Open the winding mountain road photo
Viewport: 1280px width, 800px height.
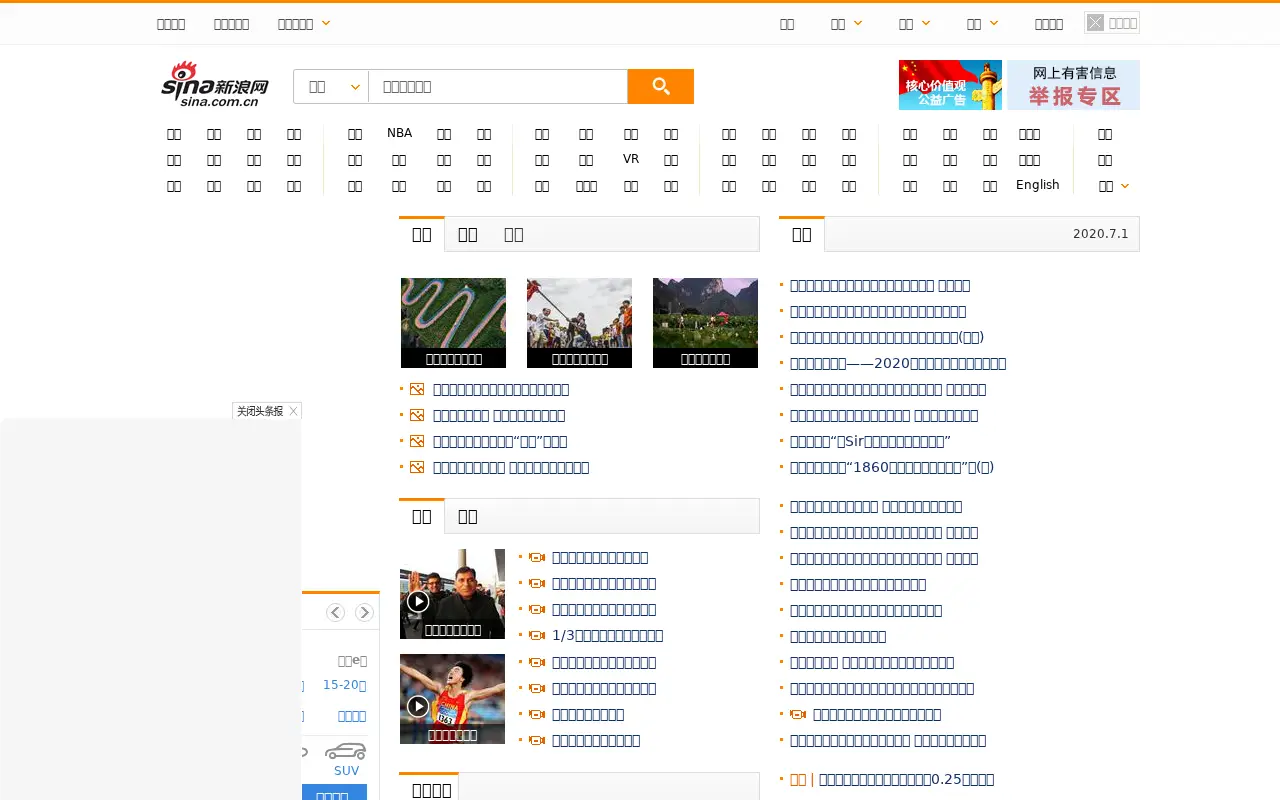tap(453, 323)
